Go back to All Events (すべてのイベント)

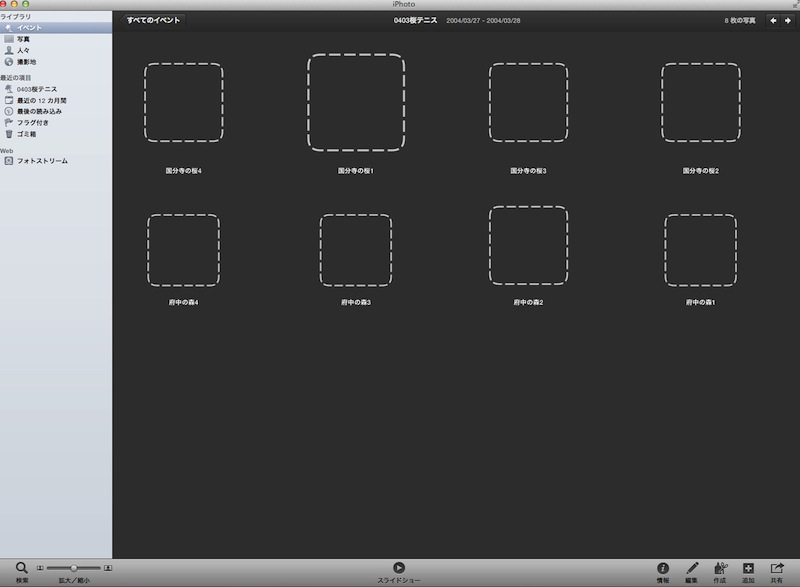[x=153, y=20]
